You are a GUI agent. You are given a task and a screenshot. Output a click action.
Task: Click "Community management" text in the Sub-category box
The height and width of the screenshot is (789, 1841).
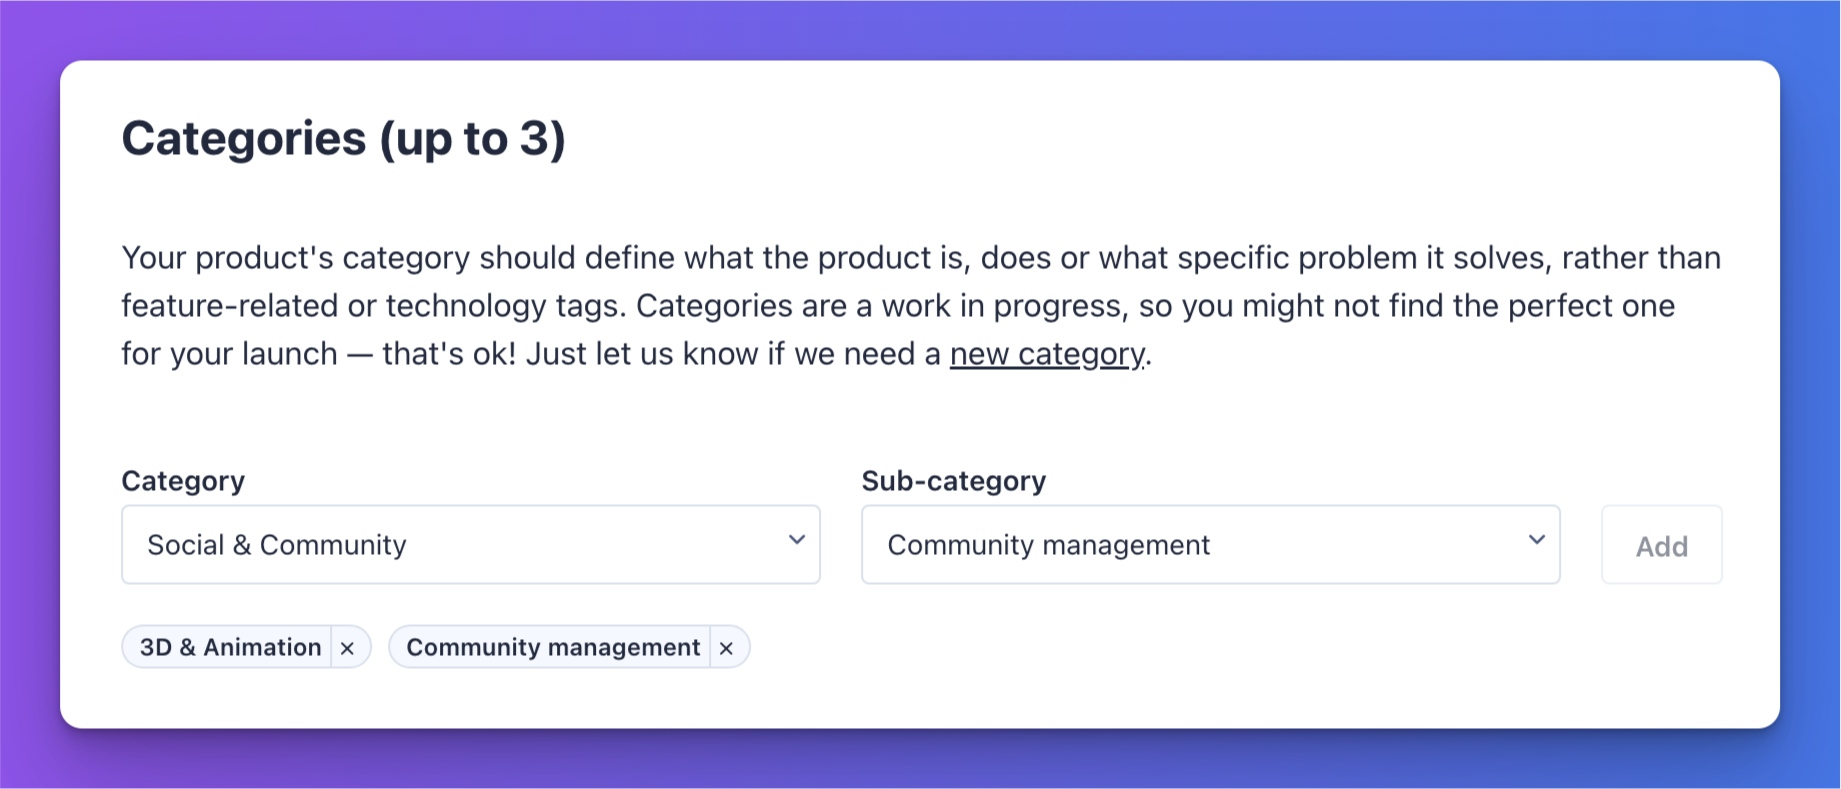click(x=1049, y=545)
